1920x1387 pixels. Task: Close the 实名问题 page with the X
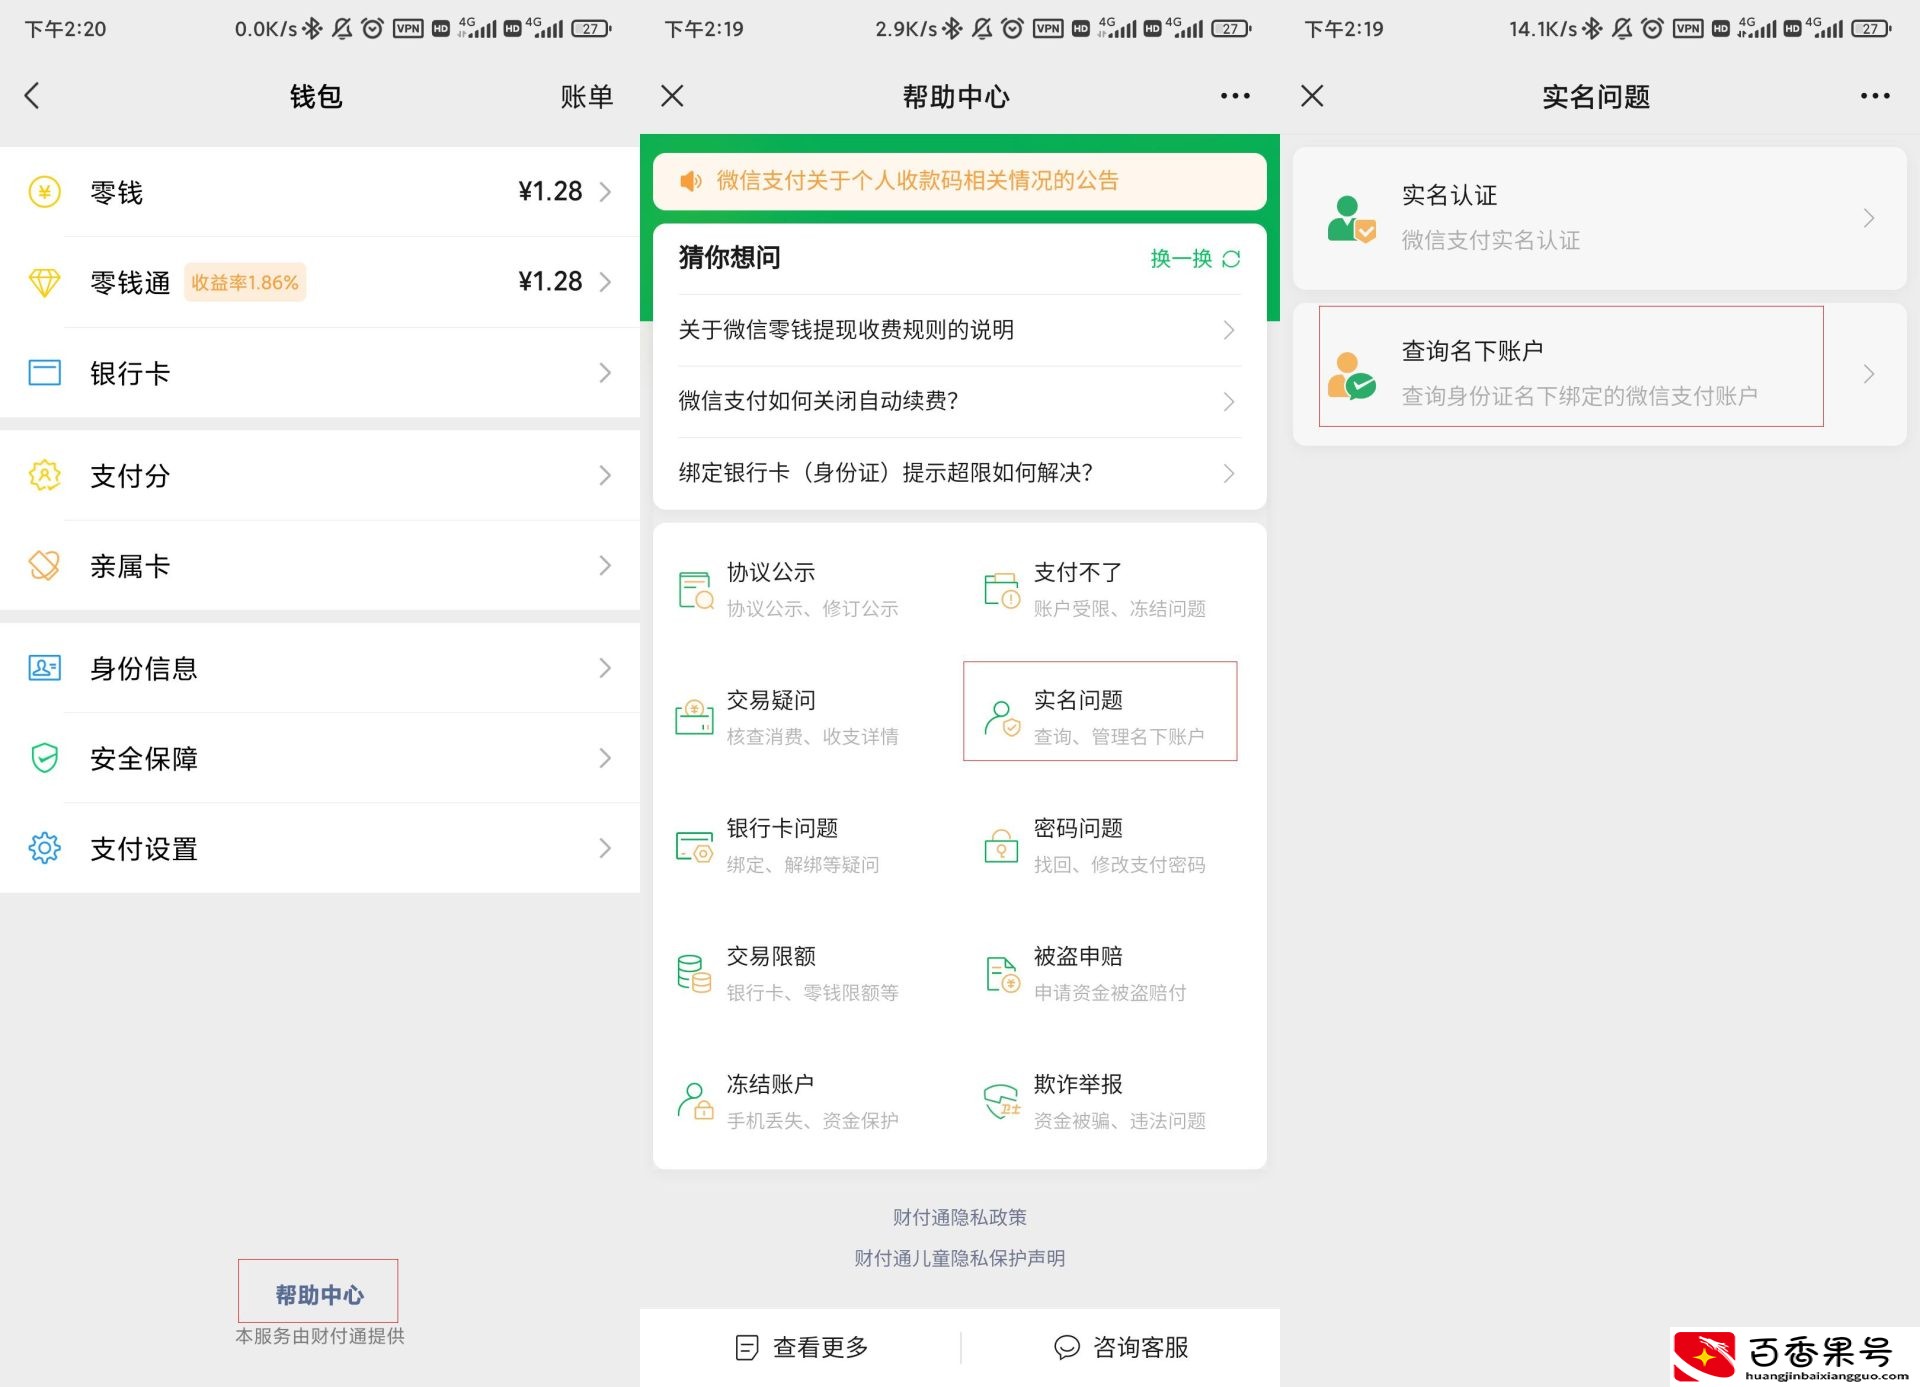click(1312, 96)
